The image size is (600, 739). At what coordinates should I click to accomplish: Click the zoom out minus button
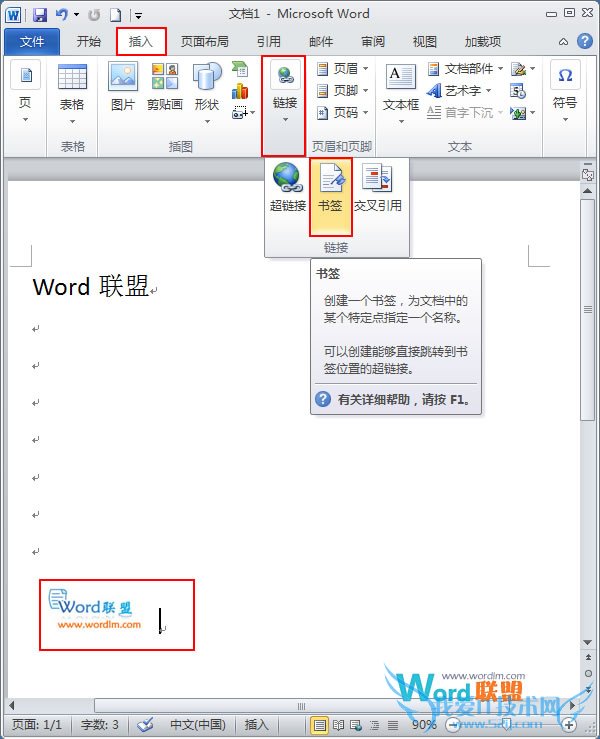452,724
